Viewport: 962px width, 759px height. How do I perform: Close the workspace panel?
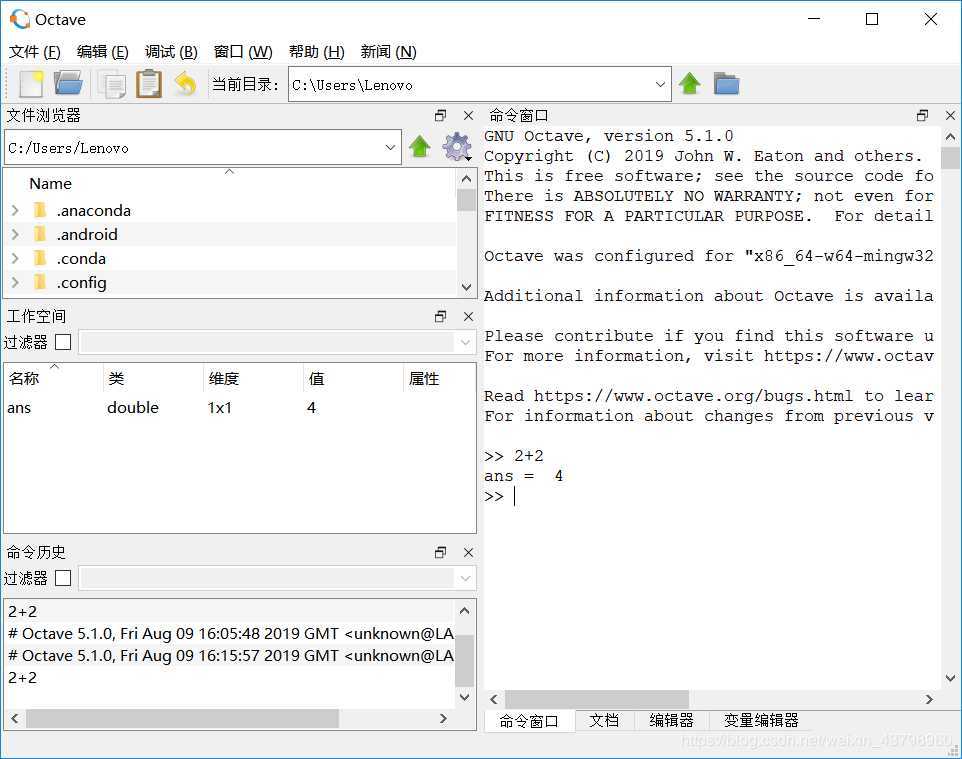click(x=468, y=316)
